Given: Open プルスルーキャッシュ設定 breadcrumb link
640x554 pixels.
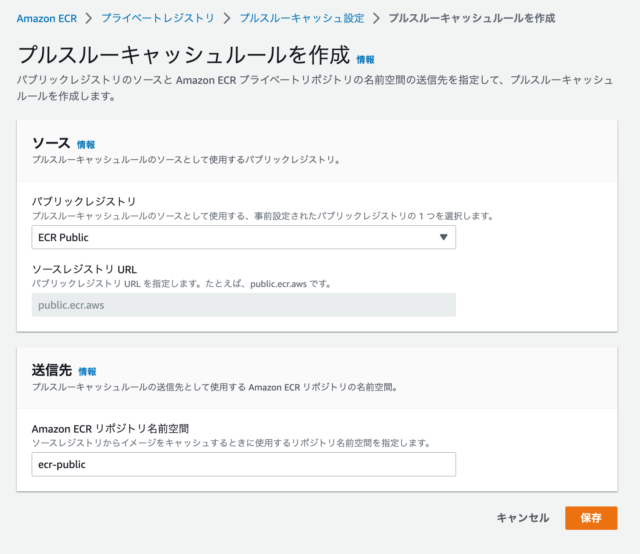Looking at the screenshot, I should [301, 18].
